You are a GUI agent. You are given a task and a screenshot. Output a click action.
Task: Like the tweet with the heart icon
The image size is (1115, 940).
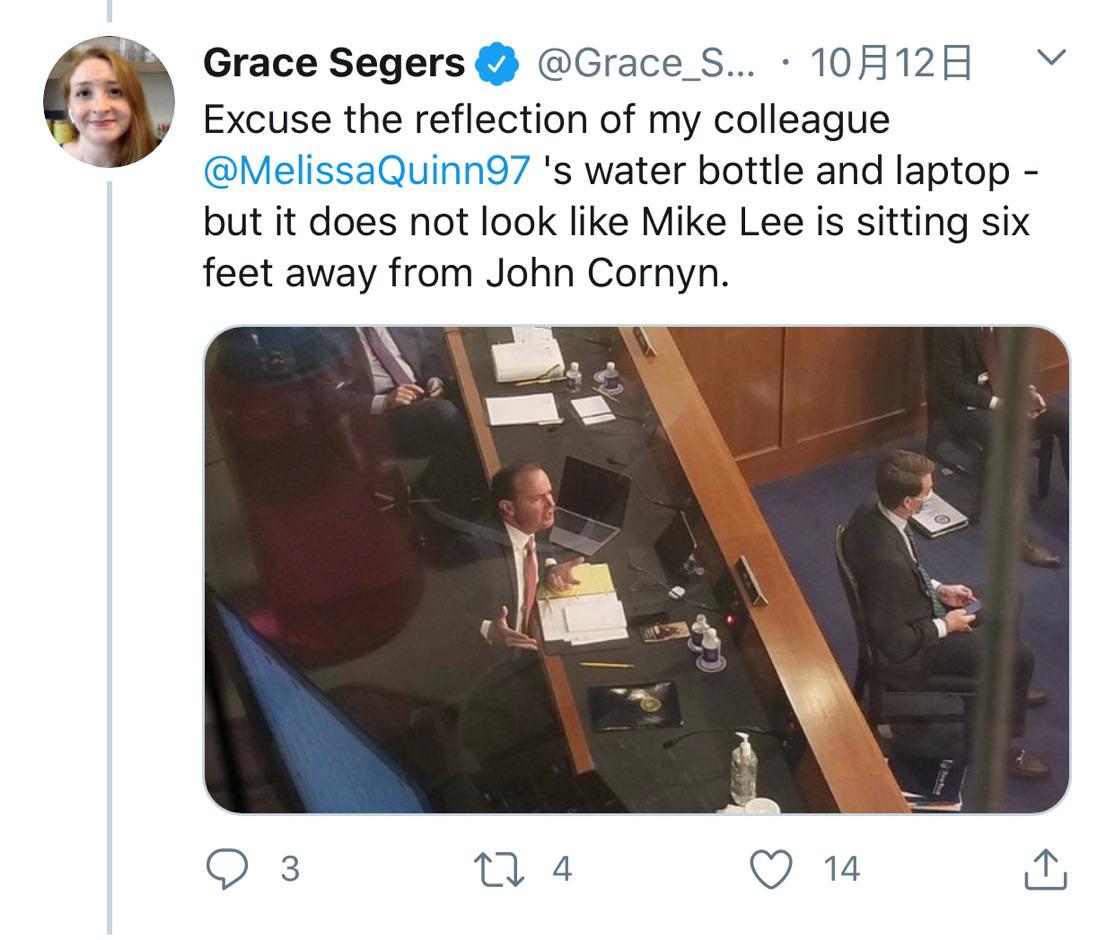(x=771, y=868)
